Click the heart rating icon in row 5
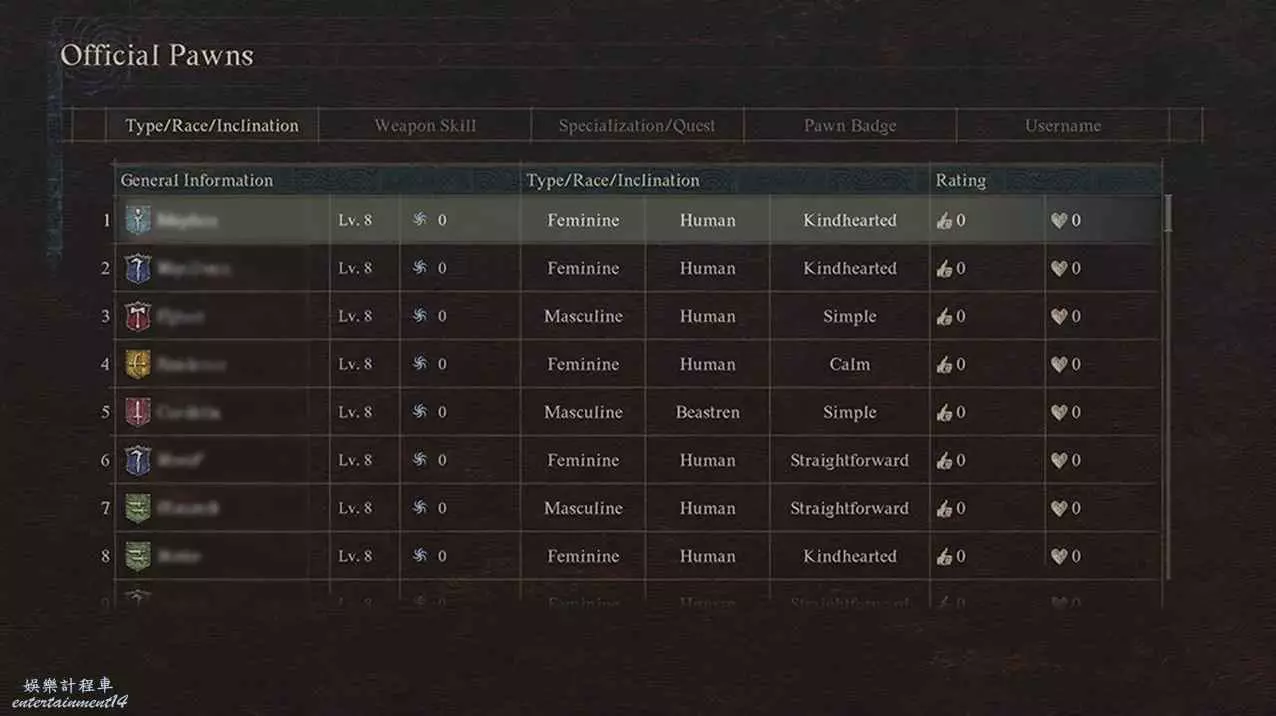Screen dimensions: 1276x716 coord(1059,412)
